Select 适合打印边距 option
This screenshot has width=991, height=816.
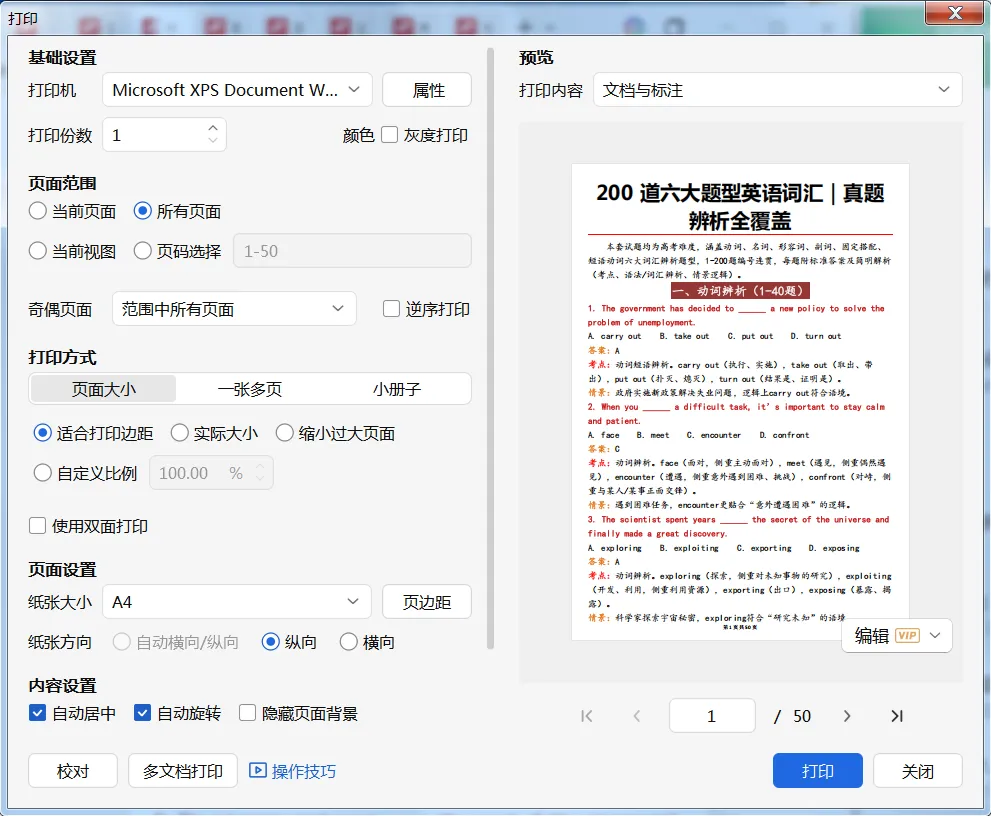[x=42, y=433]
